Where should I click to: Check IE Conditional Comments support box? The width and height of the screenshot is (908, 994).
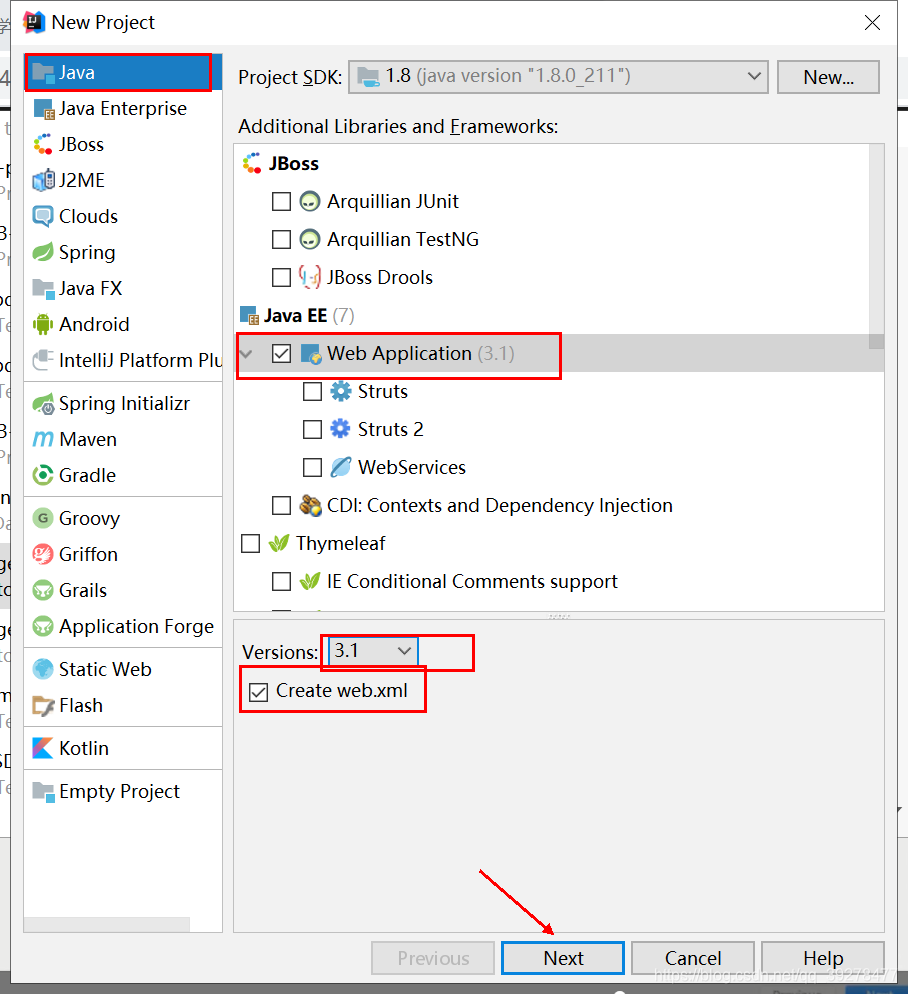tap(281, 582)
